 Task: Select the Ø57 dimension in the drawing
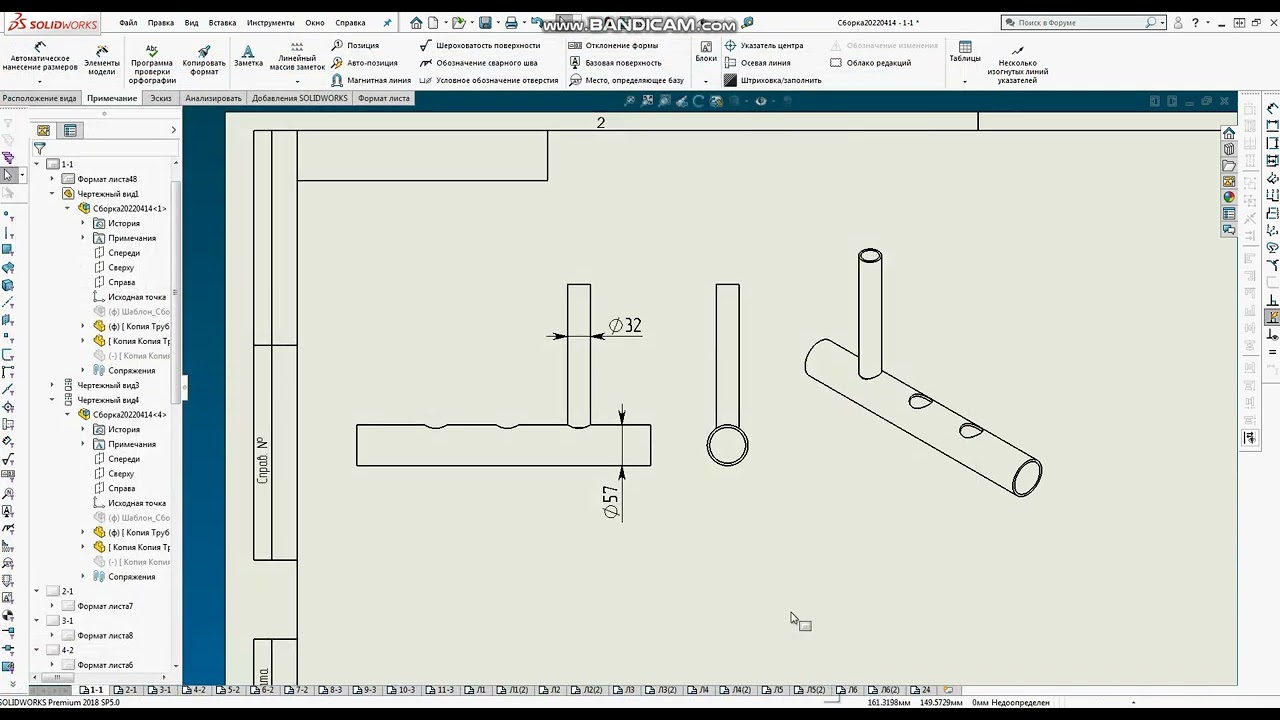click(611, 502)
